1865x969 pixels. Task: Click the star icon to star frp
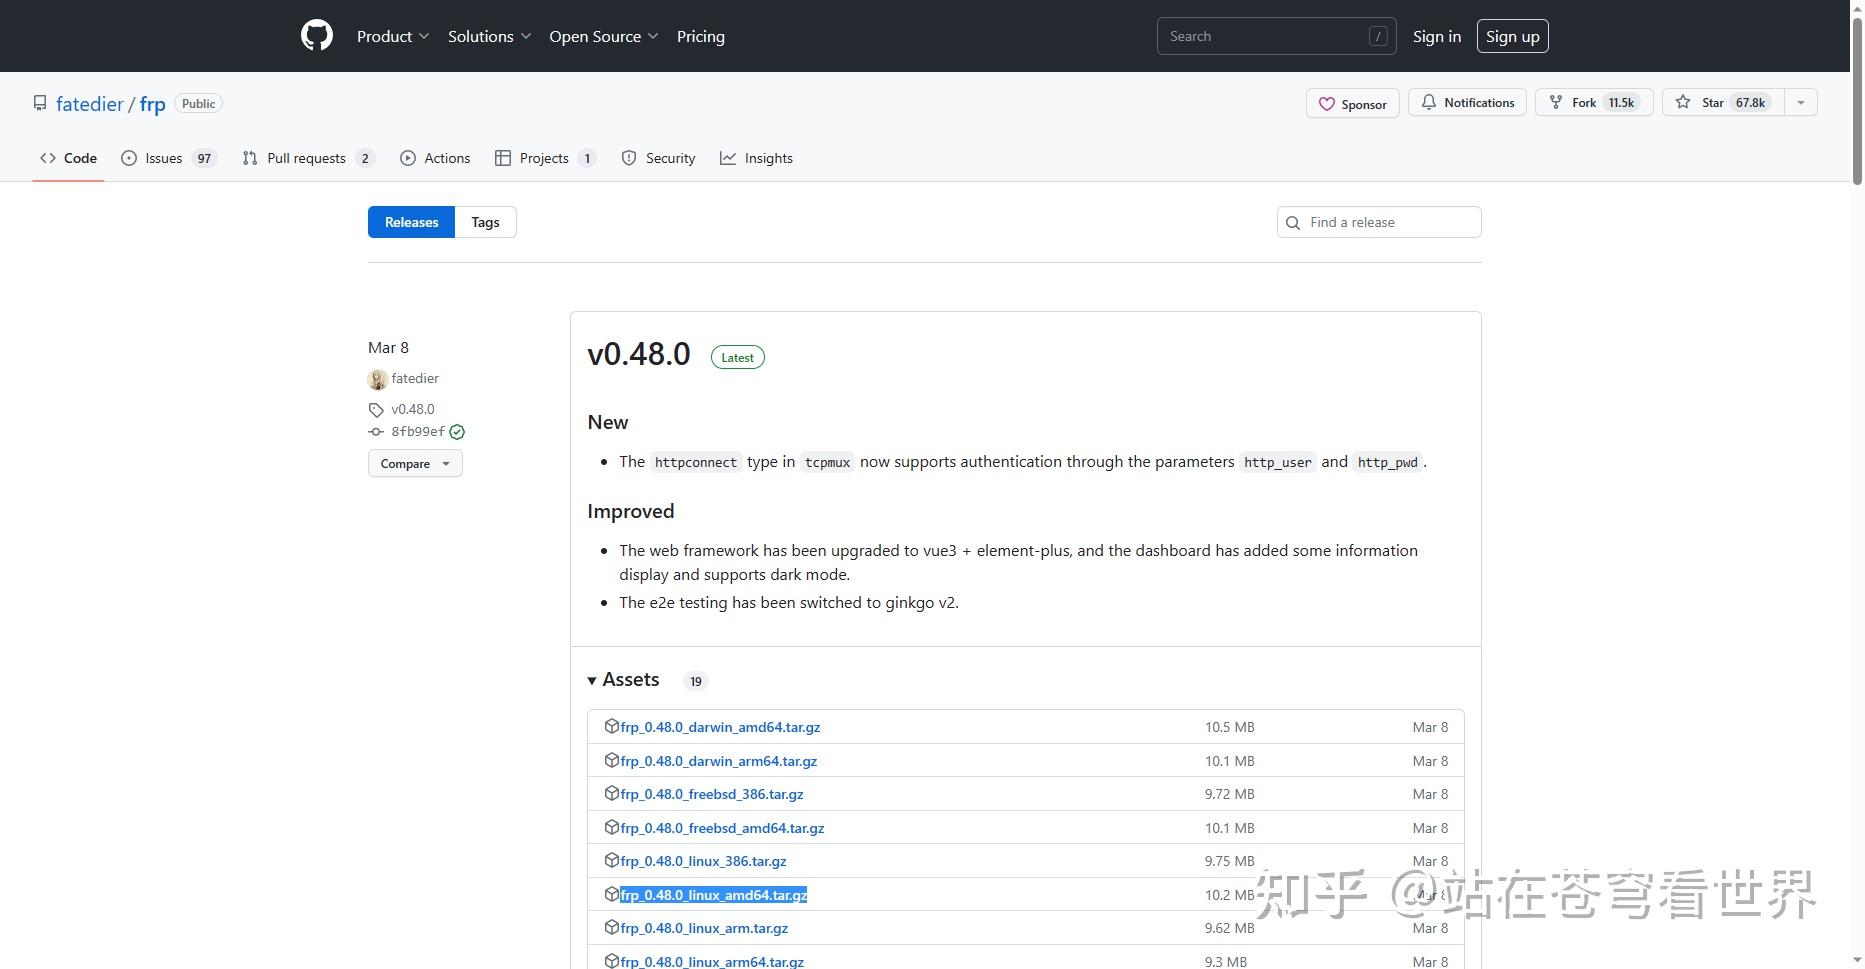pos(1683,102)
